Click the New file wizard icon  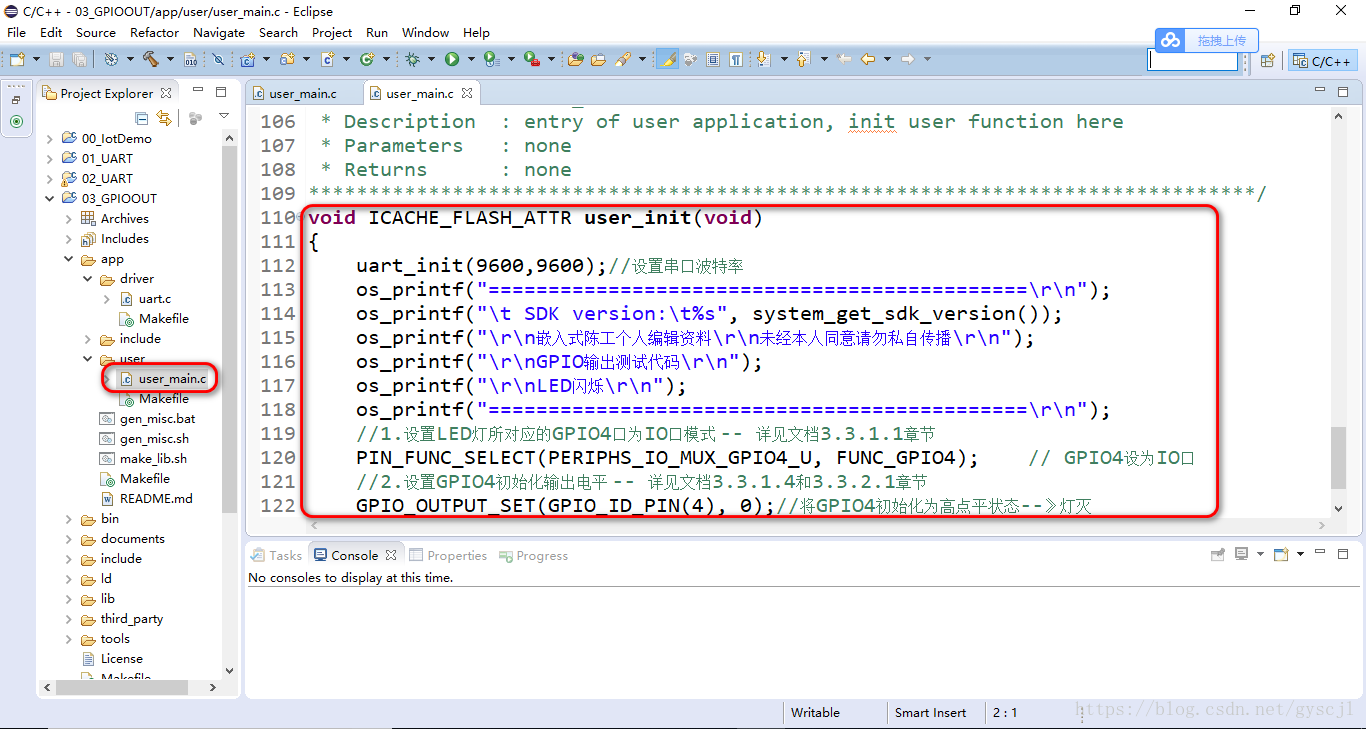[18, 59]
